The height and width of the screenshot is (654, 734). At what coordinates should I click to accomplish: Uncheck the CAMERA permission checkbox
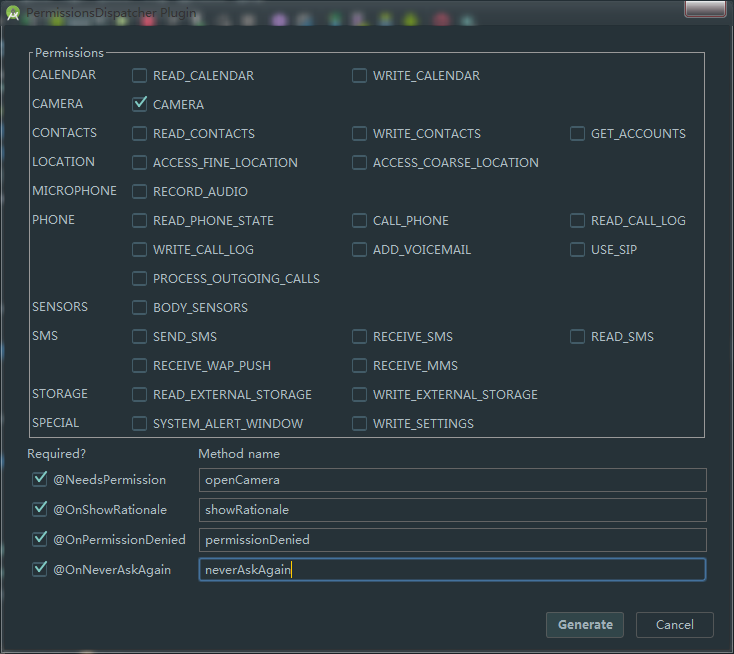coord(140,104)
